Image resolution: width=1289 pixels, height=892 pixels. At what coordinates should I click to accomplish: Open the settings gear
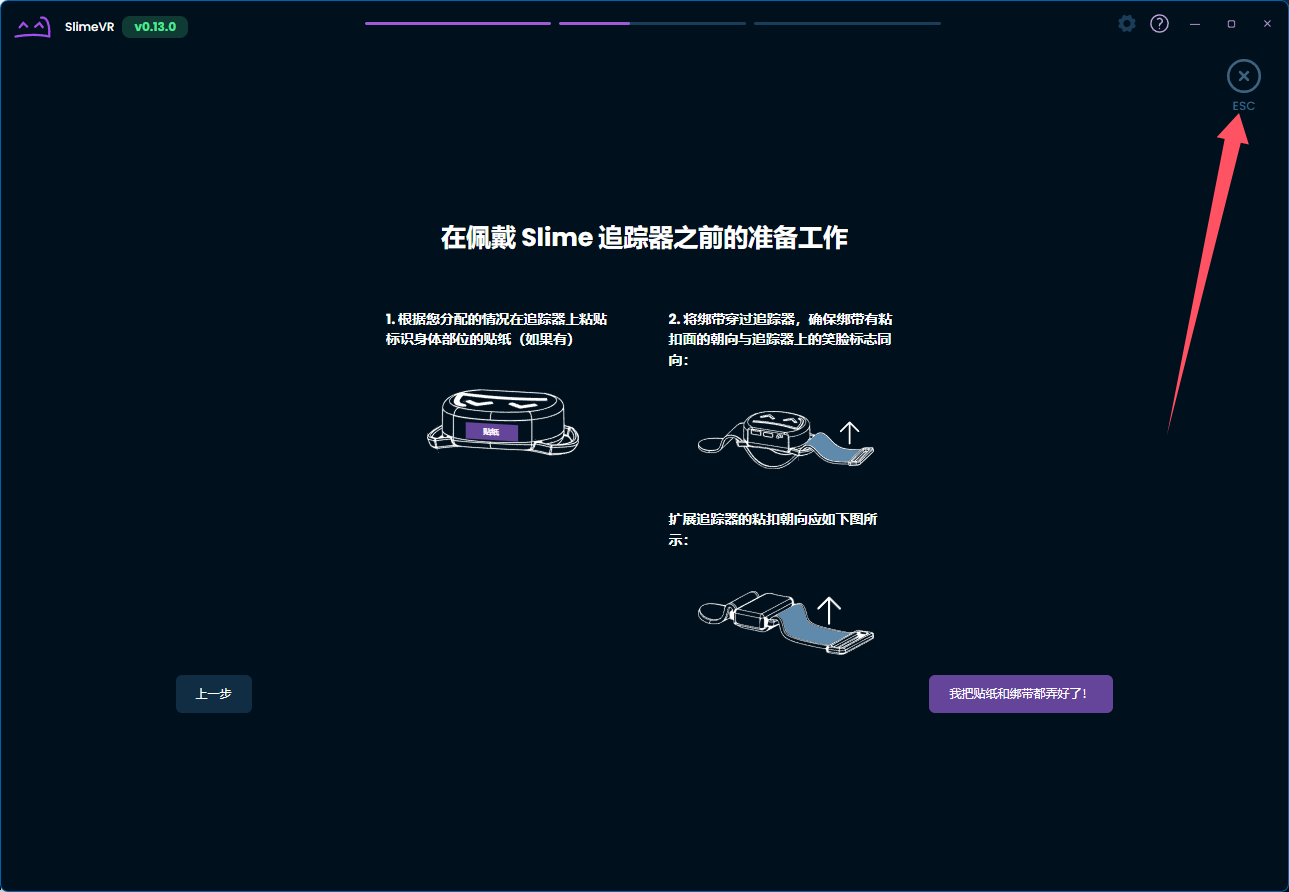click(1127, 23)
